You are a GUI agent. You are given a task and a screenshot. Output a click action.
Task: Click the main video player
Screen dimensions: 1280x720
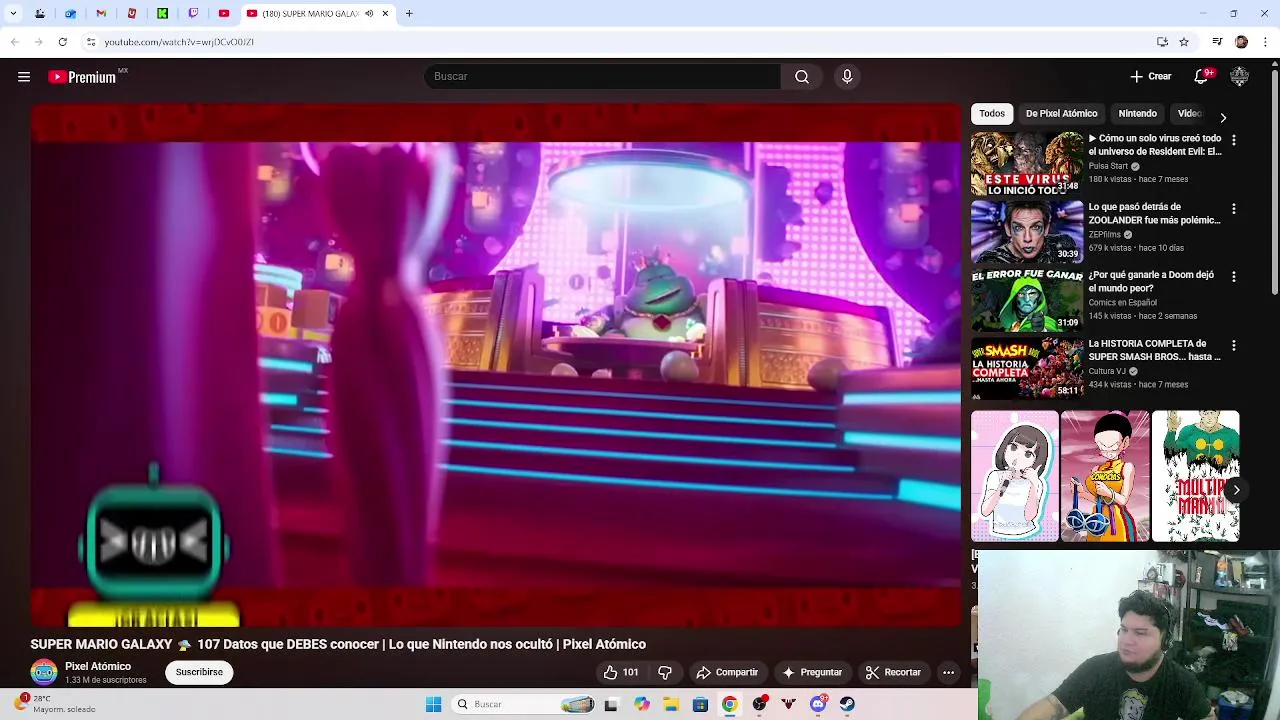[x=496, y=365]
